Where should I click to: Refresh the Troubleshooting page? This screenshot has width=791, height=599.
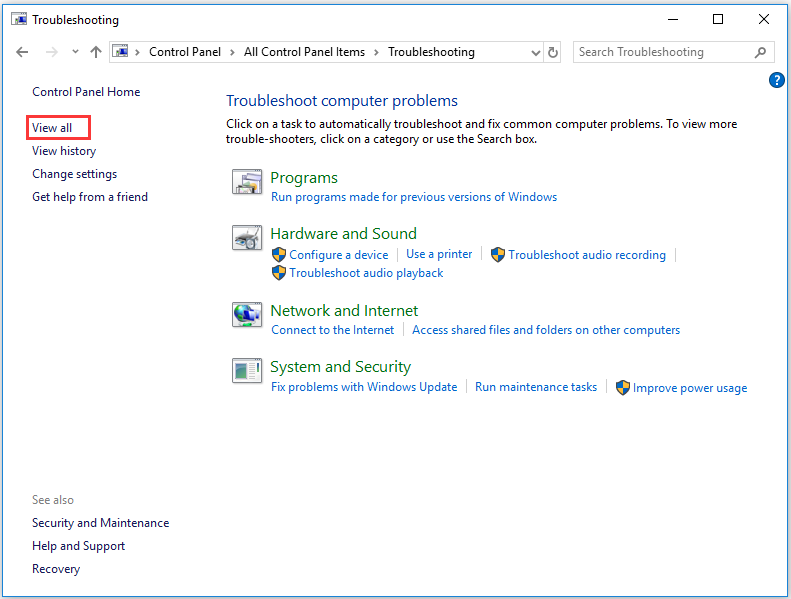coord(553,52)
